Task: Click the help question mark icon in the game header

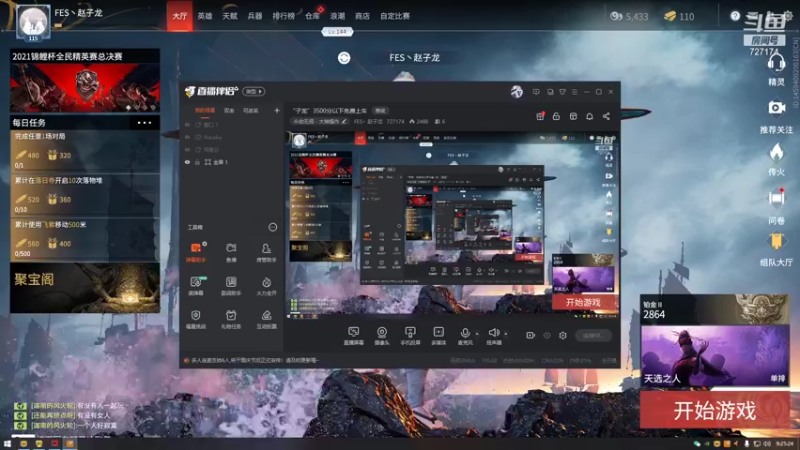Action: click(x=735, y=16)
